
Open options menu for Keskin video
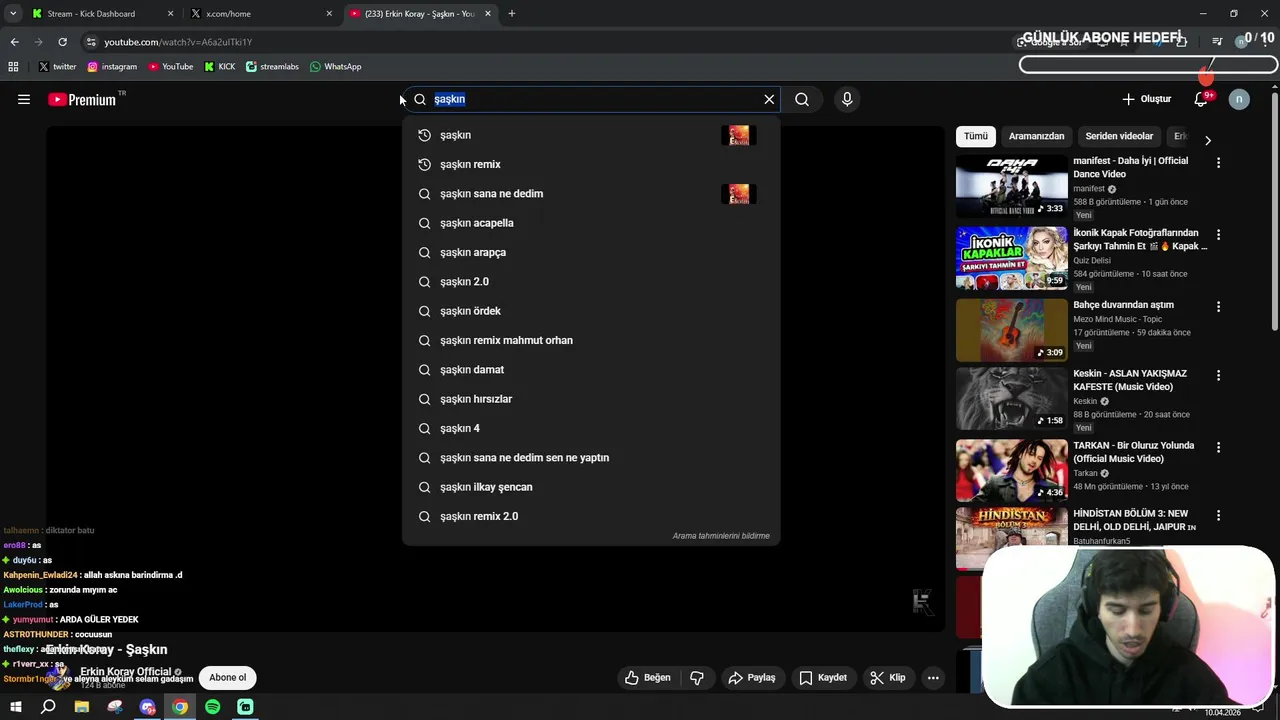1218,375
